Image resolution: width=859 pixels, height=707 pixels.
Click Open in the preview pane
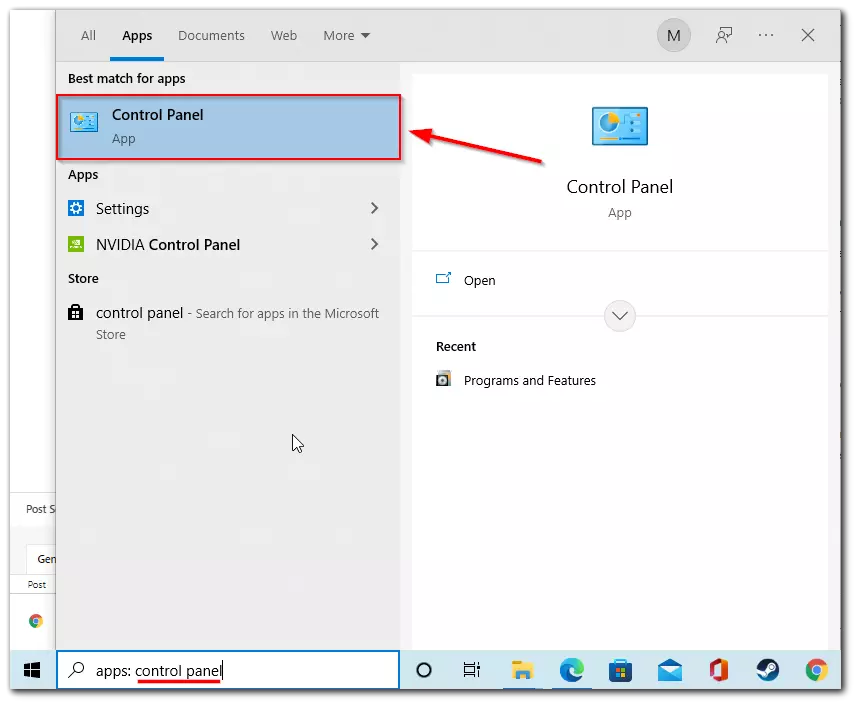[479, 280]
